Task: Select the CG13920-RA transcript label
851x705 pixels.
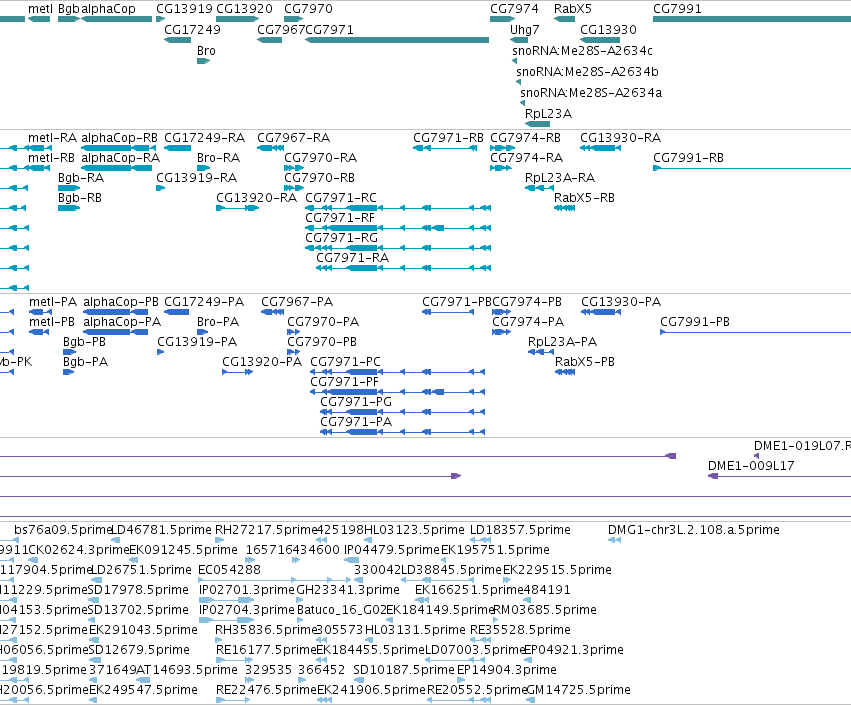Action: (256, 198)
